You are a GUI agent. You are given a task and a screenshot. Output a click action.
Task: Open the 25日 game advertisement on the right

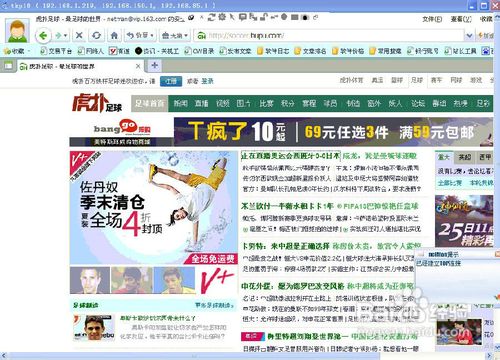(x=464, y=221)
